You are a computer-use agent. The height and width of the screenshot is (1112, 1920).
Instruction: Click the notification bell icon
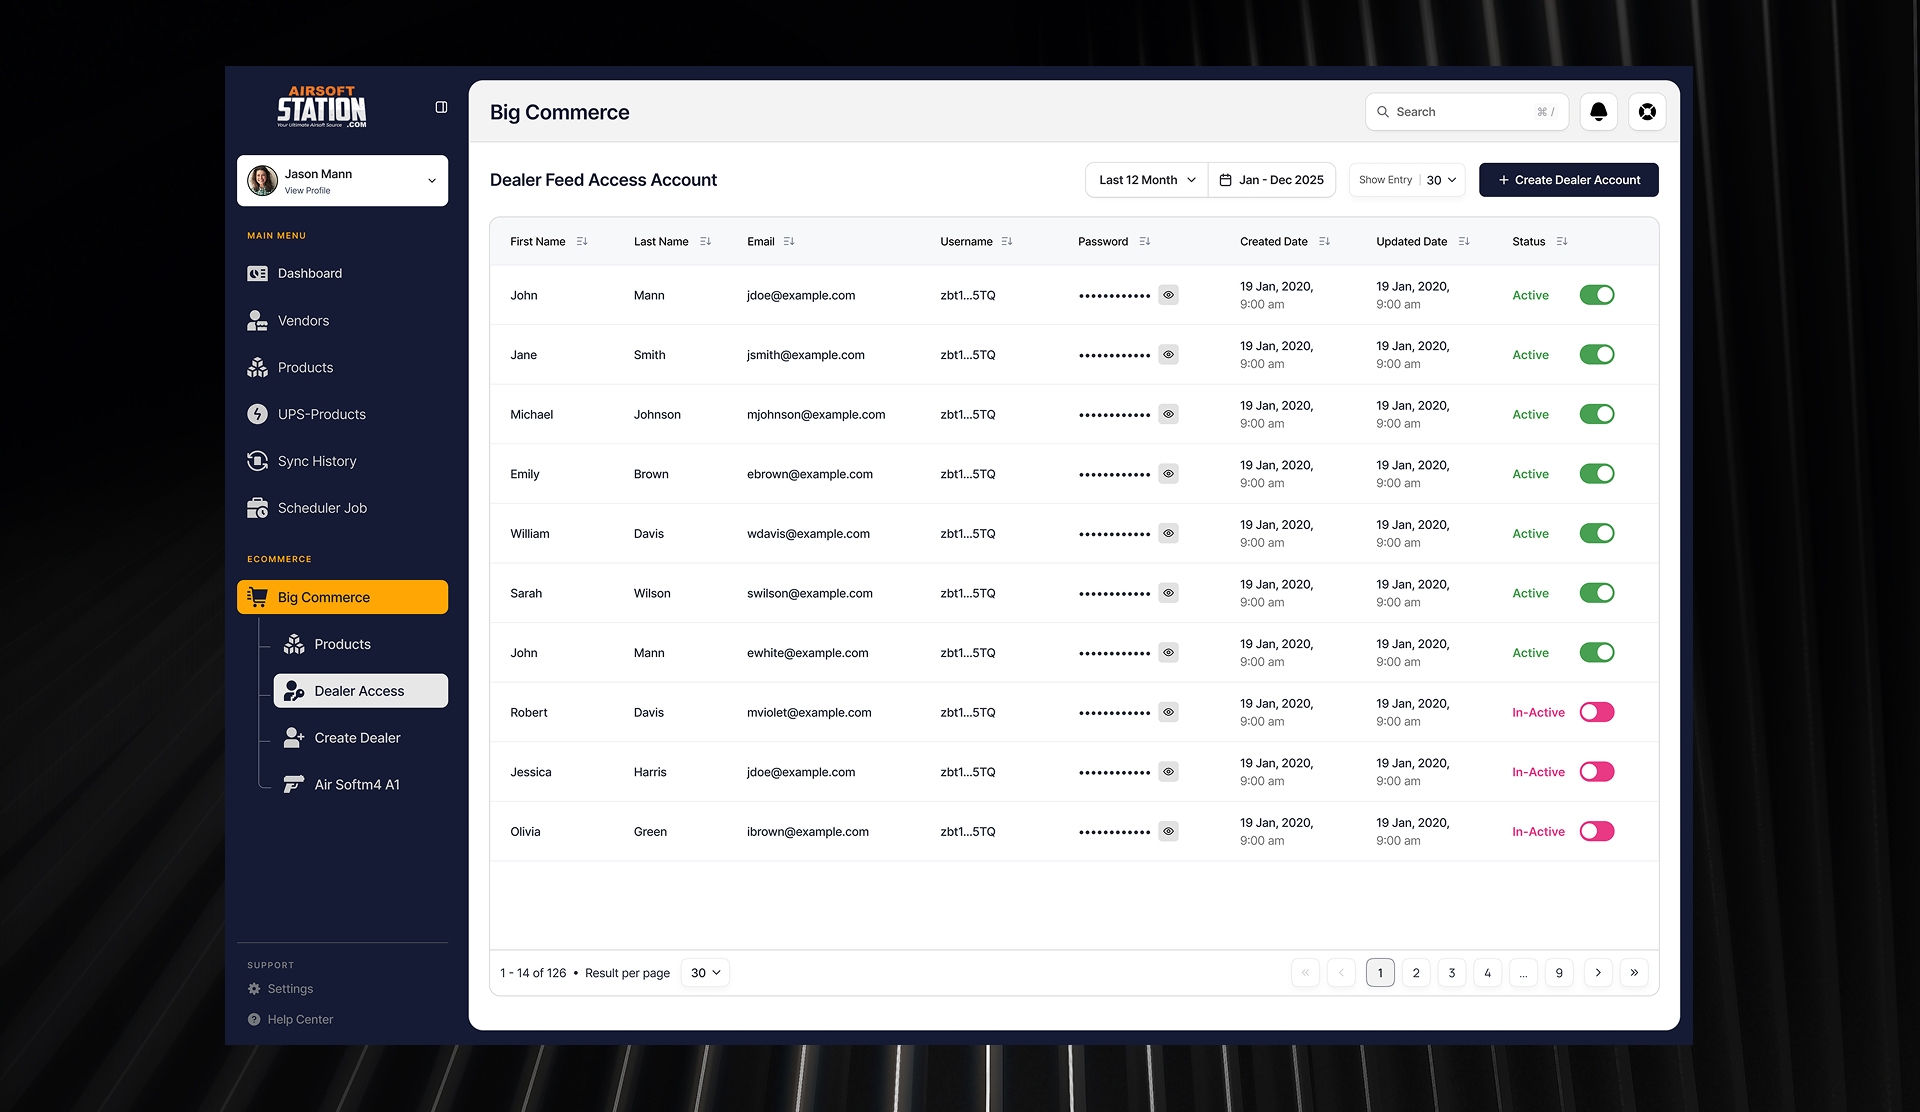point(1598,112)
